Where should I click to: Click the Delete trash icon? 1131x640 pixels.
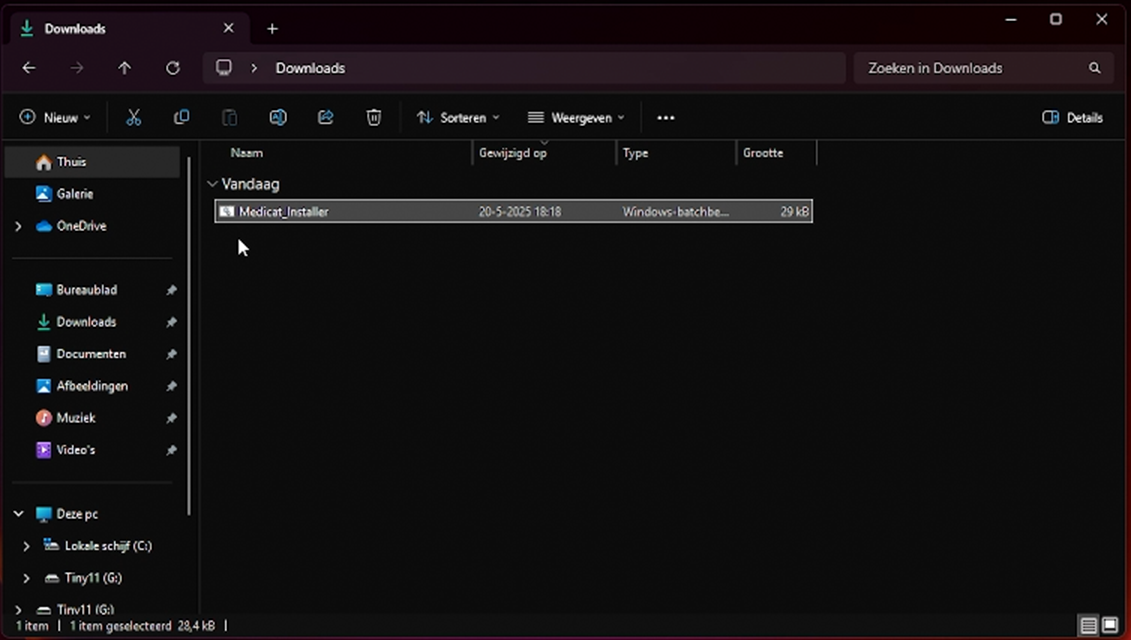pyautogui.click(x=374, y=118)
